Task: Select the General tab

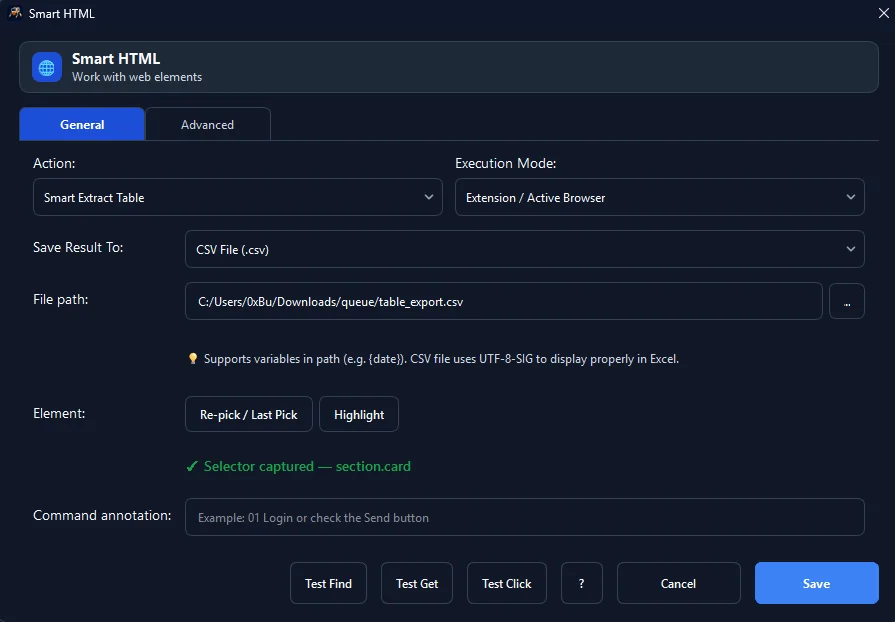Action: 82,124
